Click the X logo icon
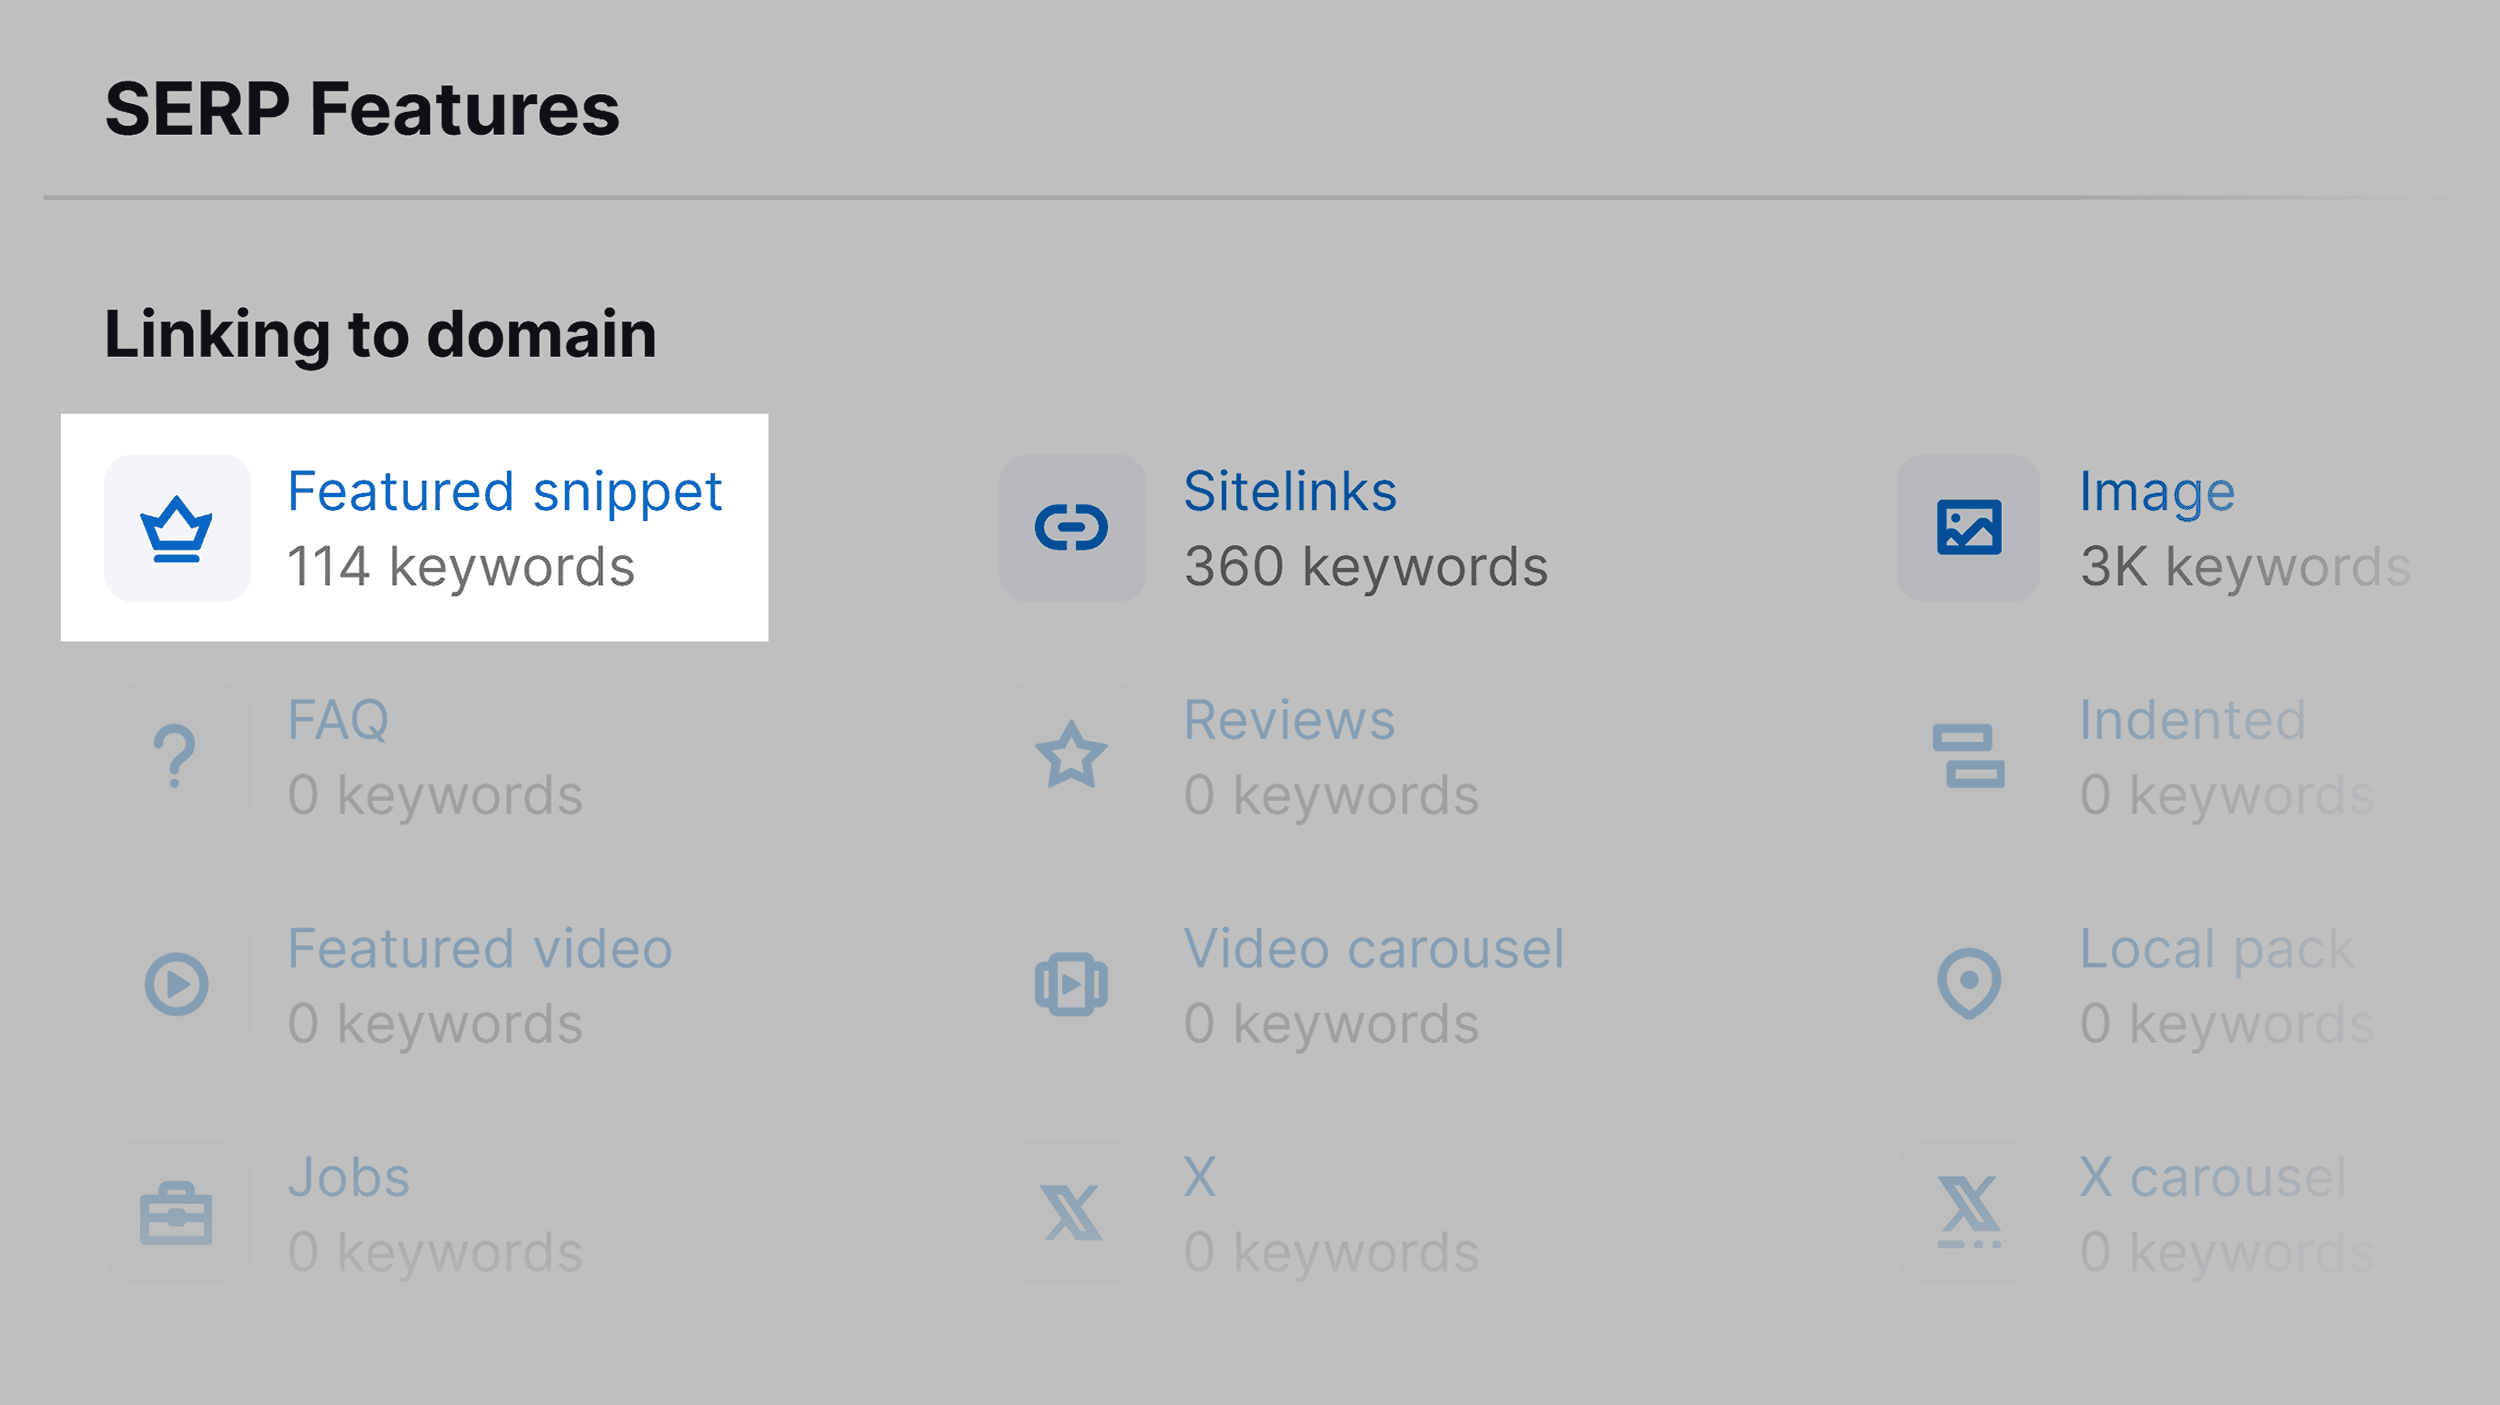Image resolution: width=2500 pixels, height=1405 pixels. coord(1071,1213)
